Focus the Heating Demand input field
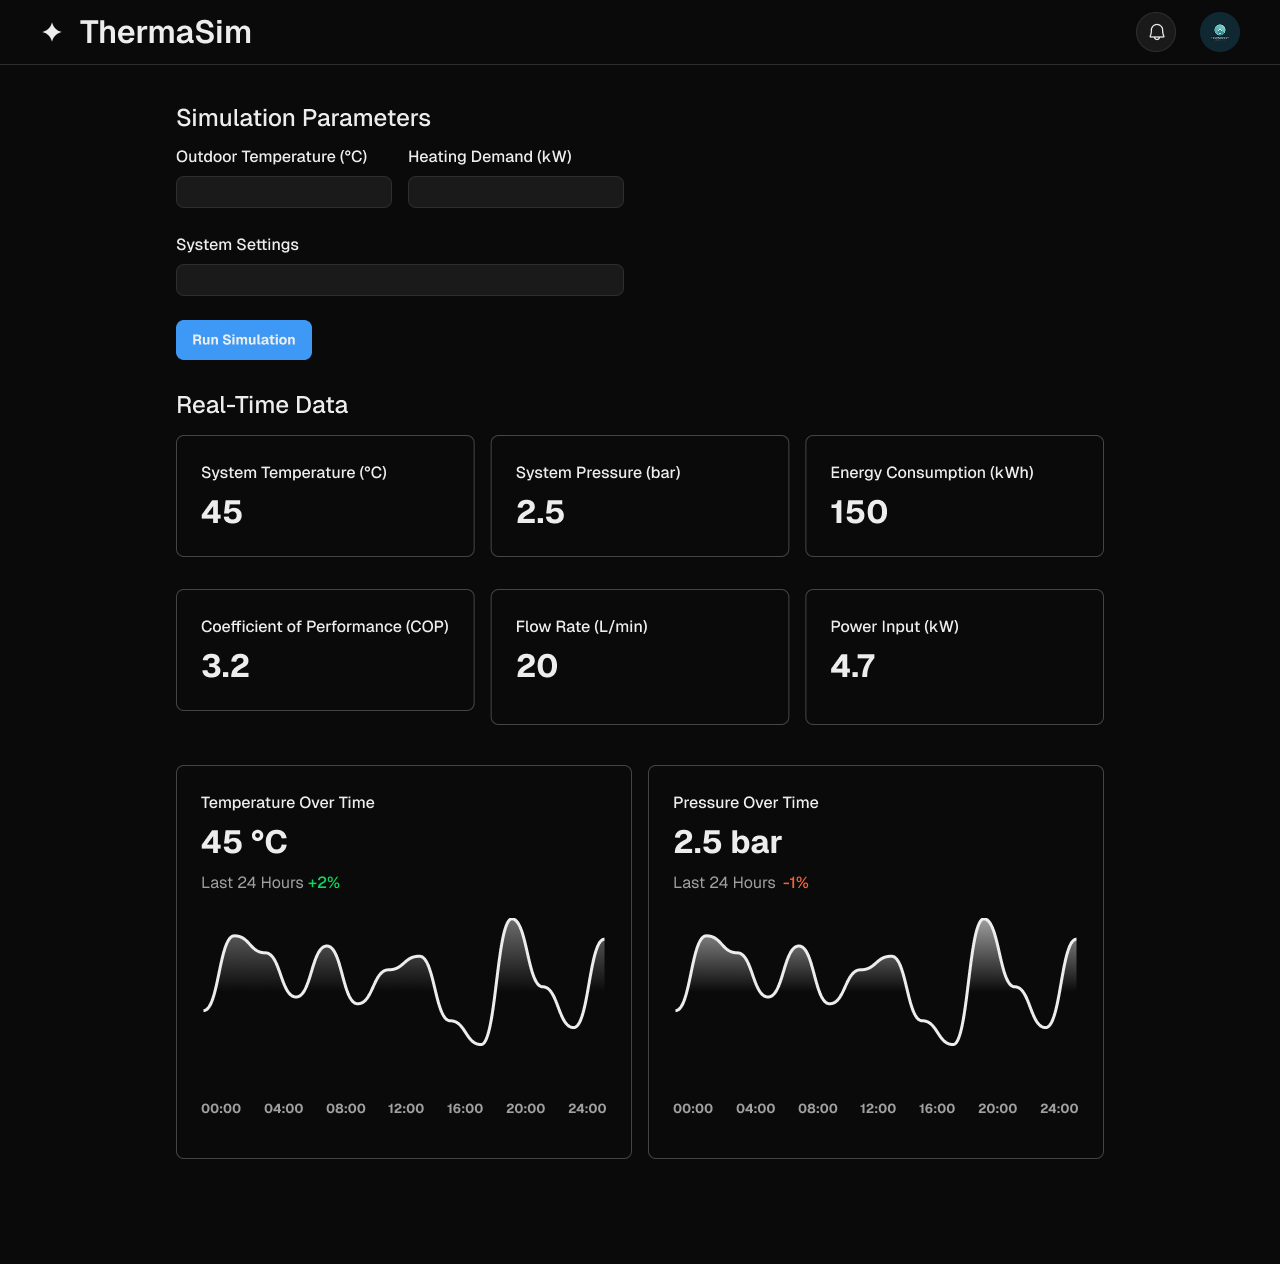The width and height of the screenshot is (1280, 1264). (x=516, y=192)
